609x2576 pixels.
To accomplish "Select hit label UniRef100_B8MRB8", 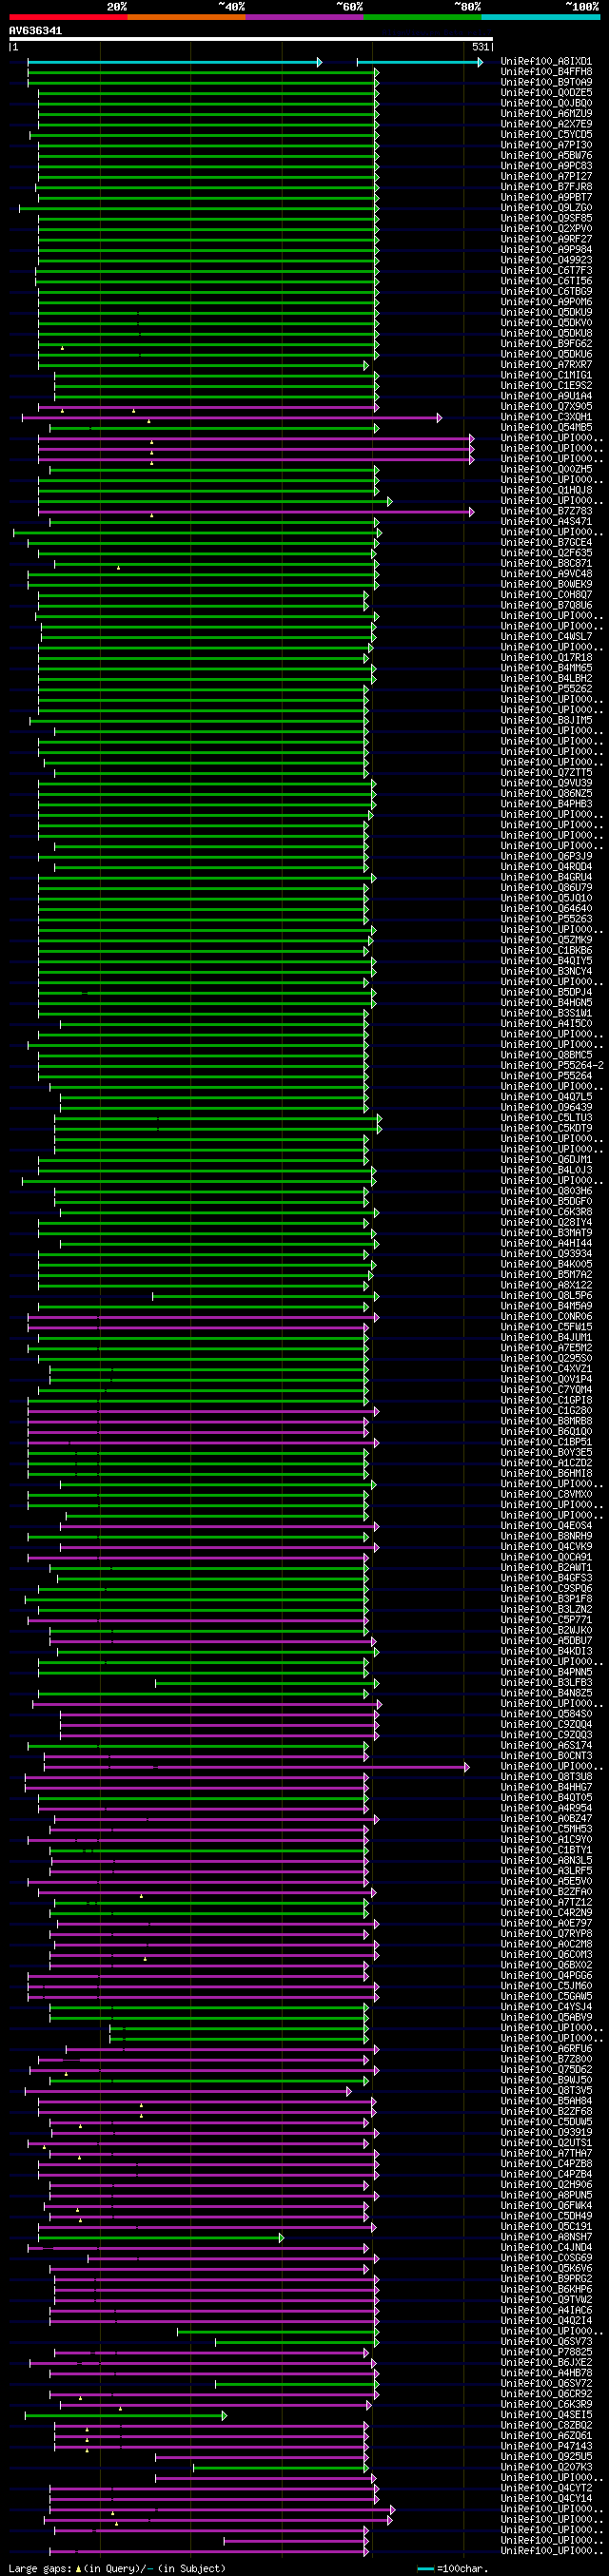I will (x=546, y=1421).
